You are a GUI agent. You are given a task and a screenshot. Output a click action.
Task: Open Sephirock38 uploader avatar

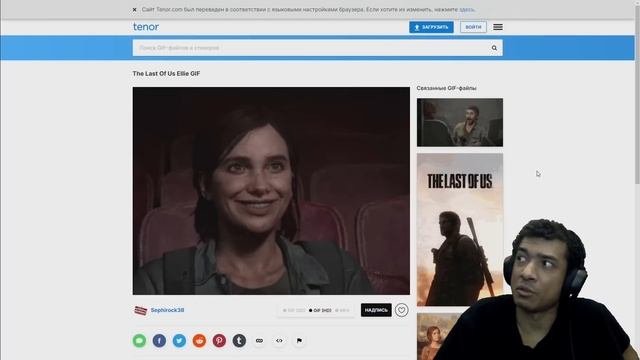tap(140, 310)
